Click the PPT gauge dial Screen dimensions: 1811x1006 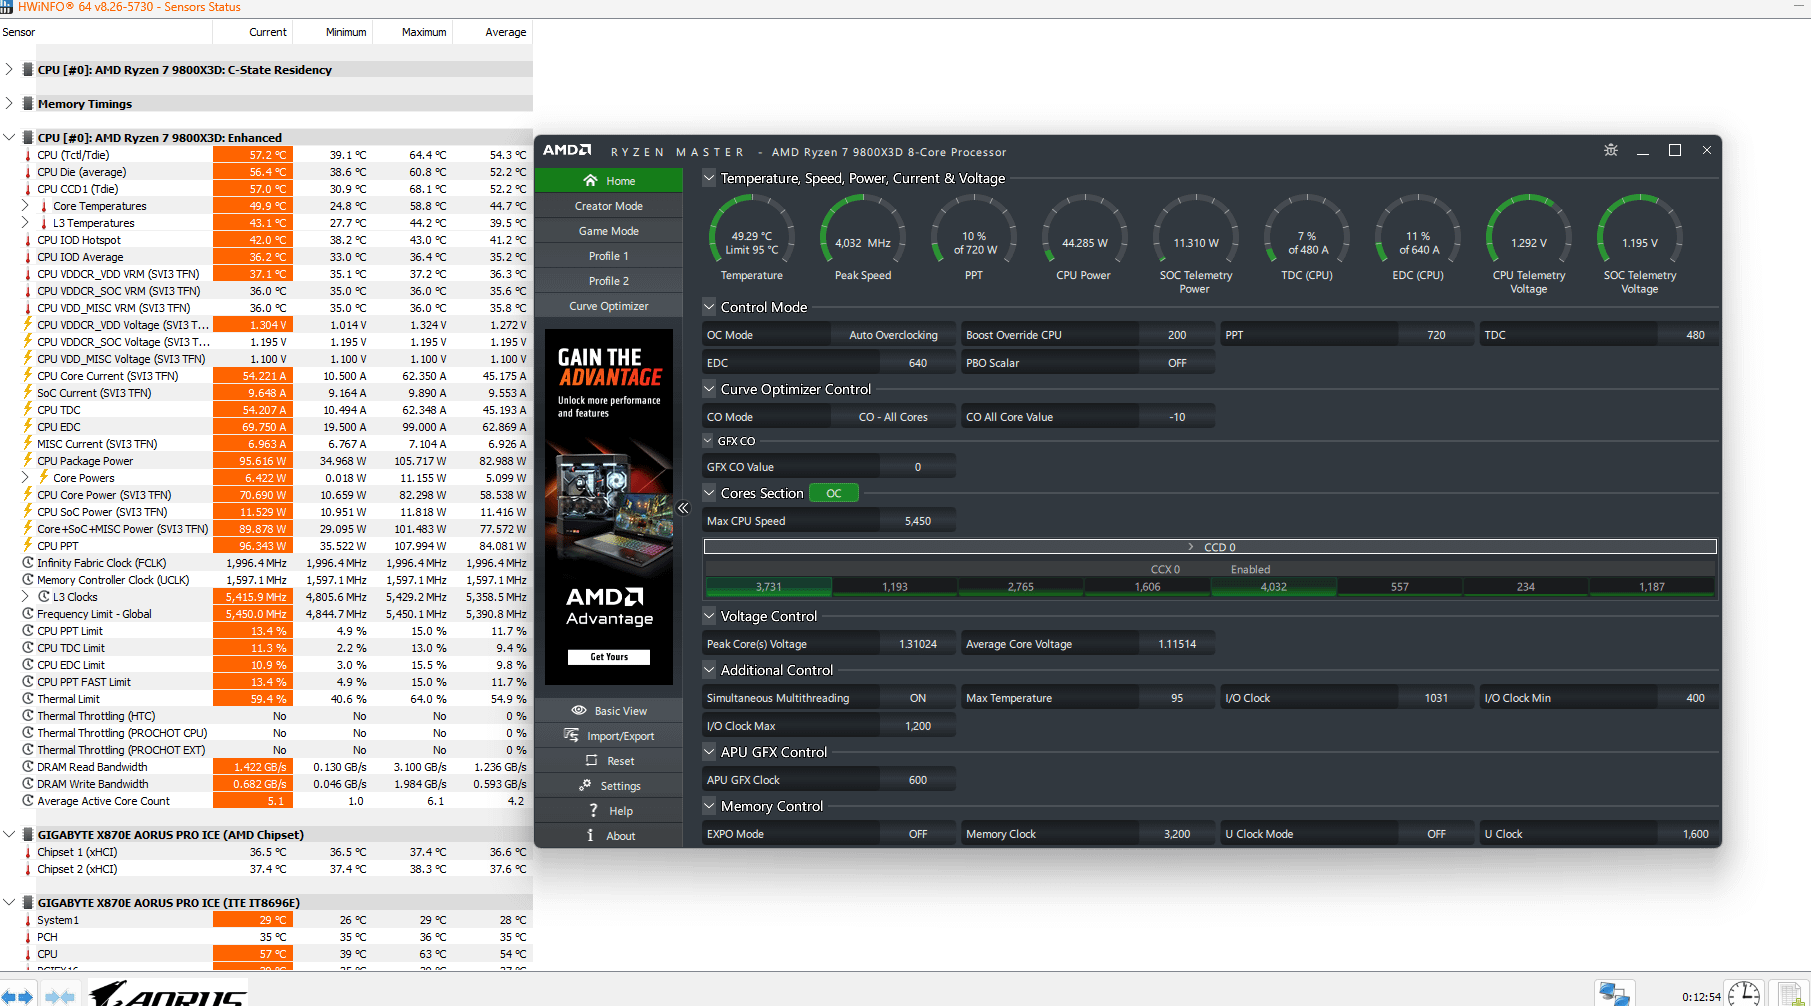[x=974, y=236]
